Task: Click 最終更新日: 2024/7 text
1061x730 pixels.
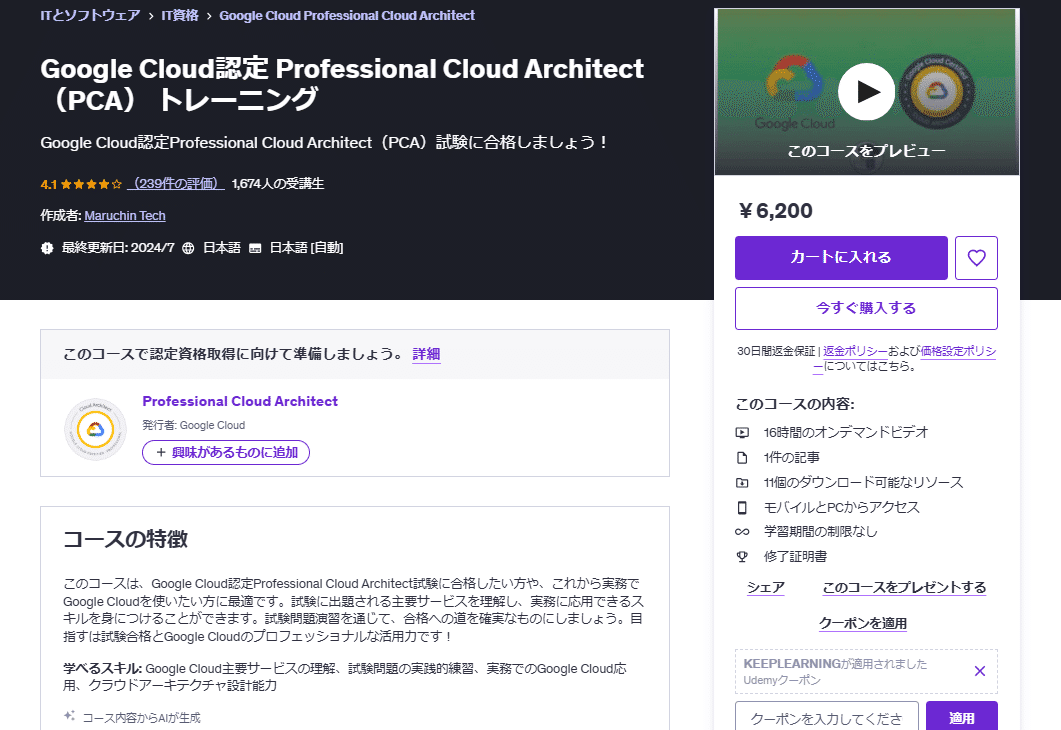Action: click(x=118, y=248)
